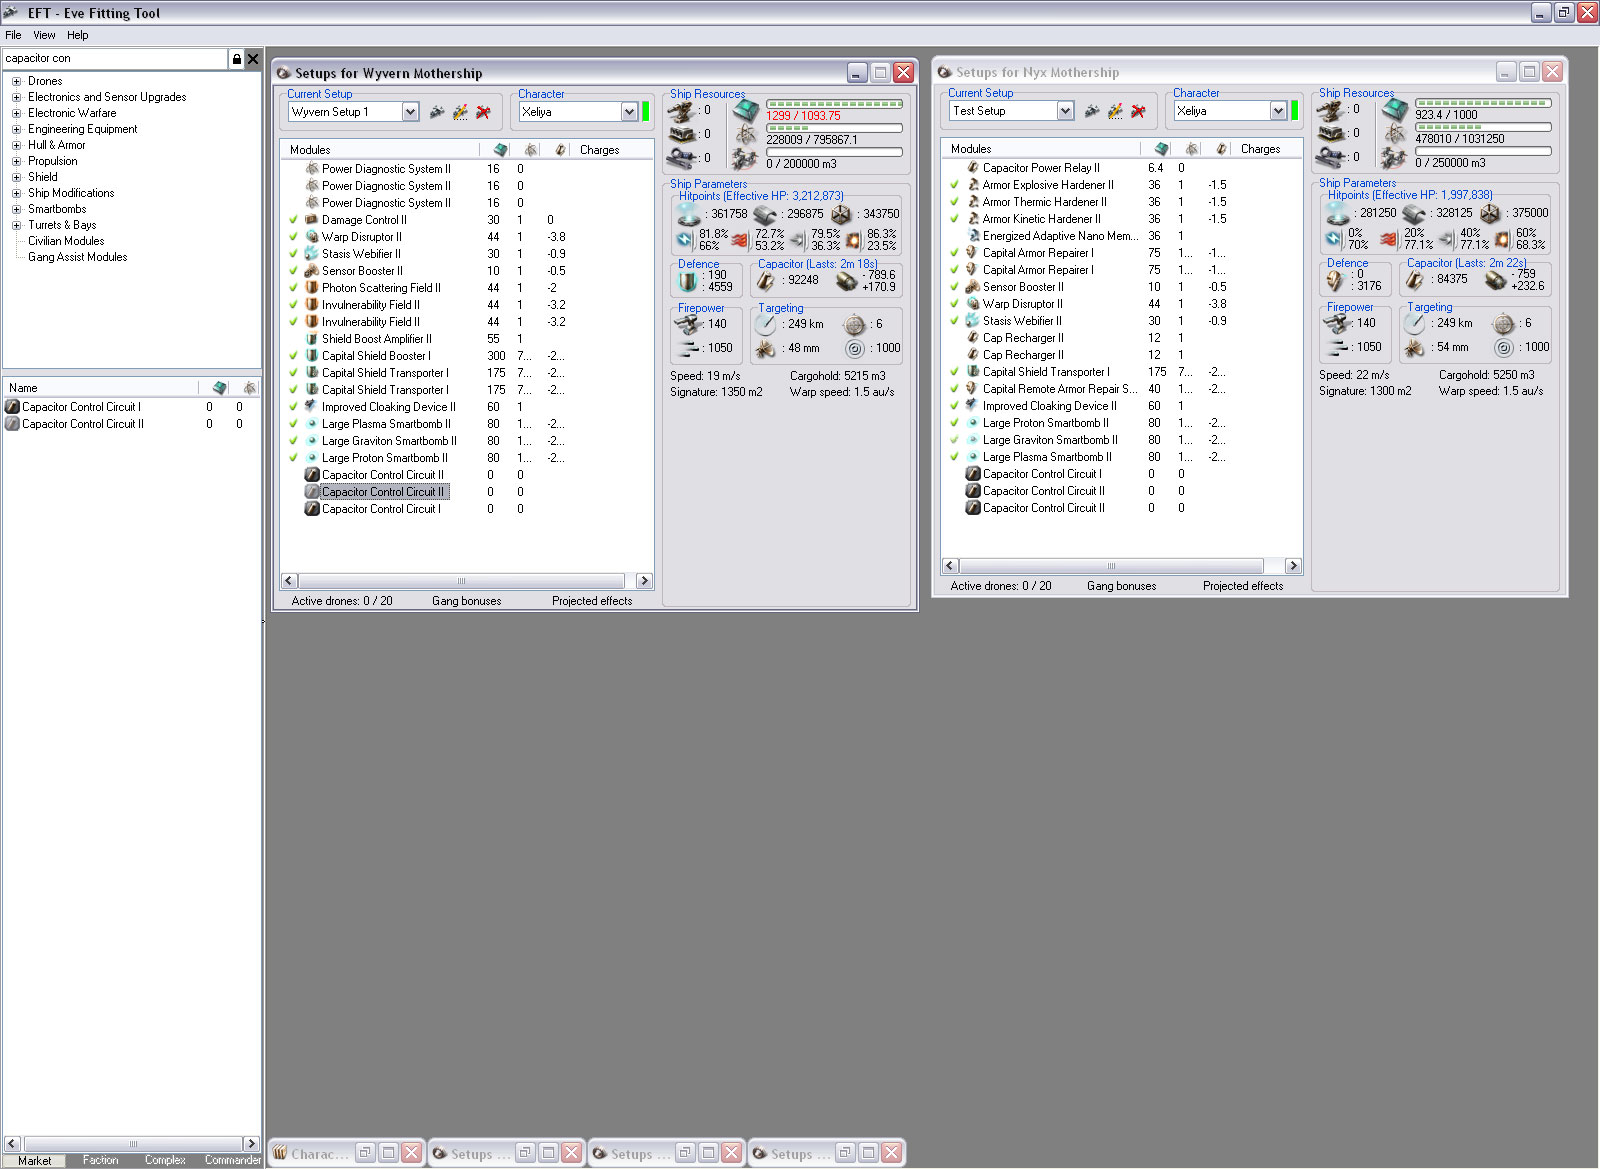Viewport: 1600px width, 1169px height.
Task: Expand the Hull & Armor category
Action: 16,145
